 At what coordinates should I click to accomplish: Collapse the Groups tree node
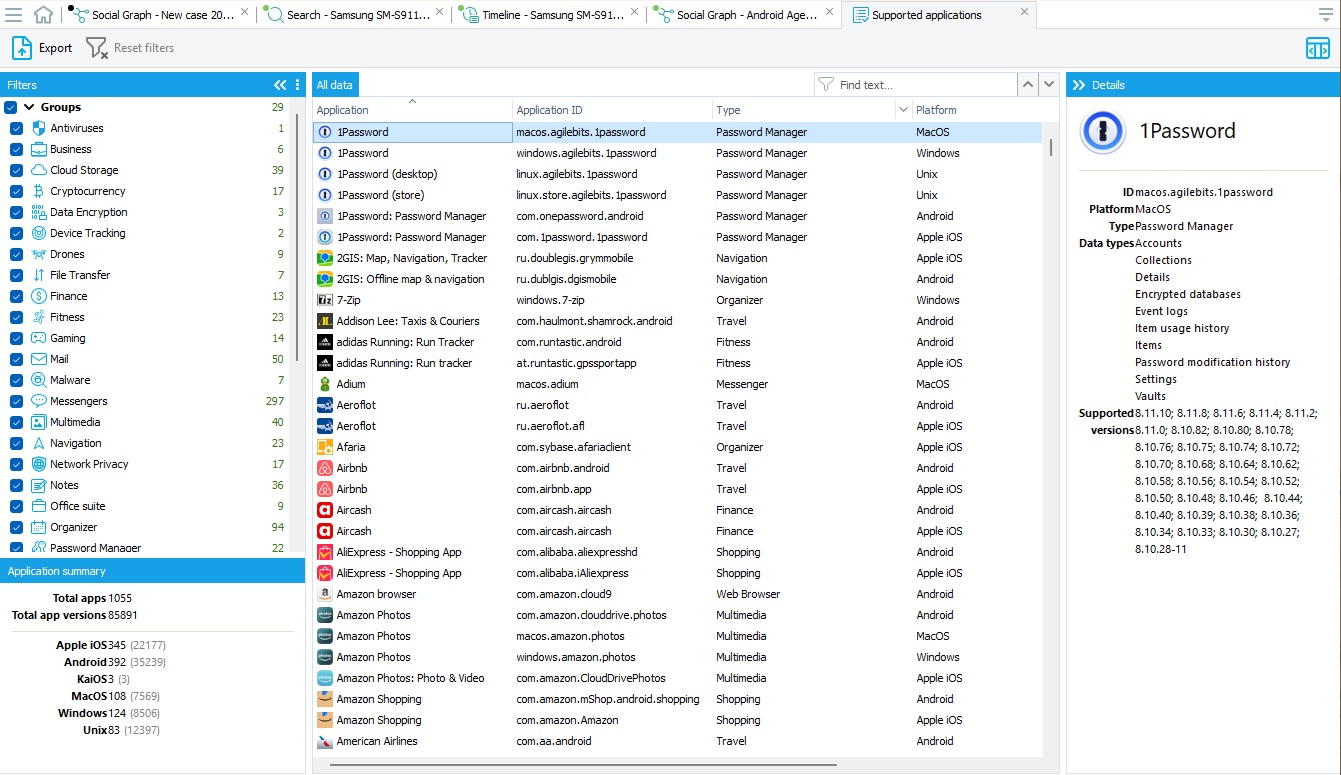[x=29, y=107]
